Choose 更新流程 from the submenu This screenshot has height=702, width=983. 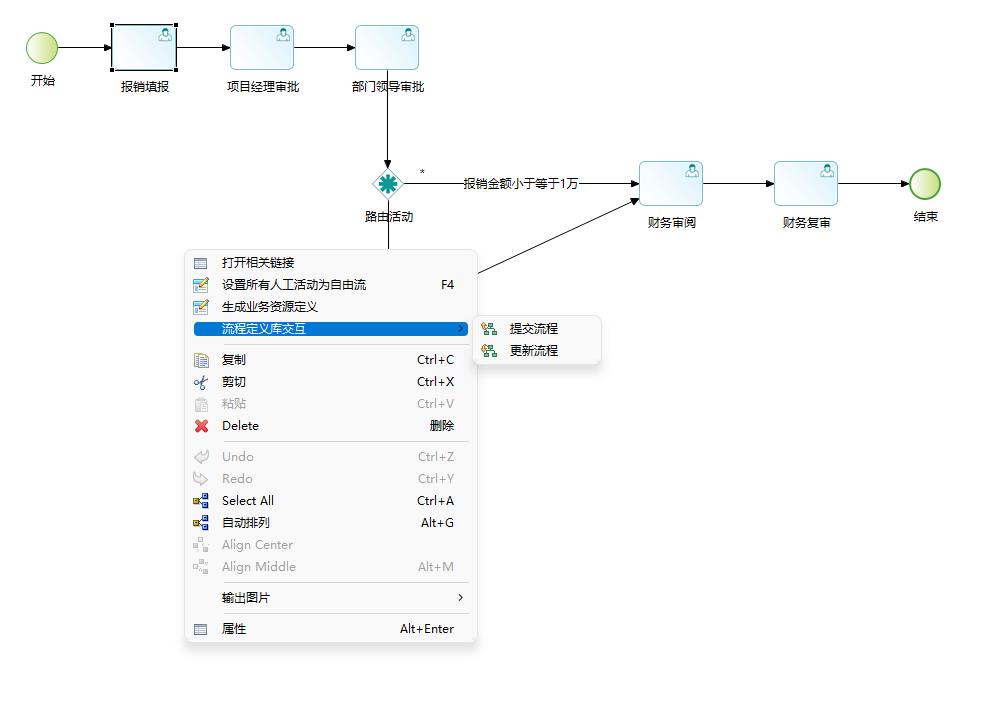534,351
